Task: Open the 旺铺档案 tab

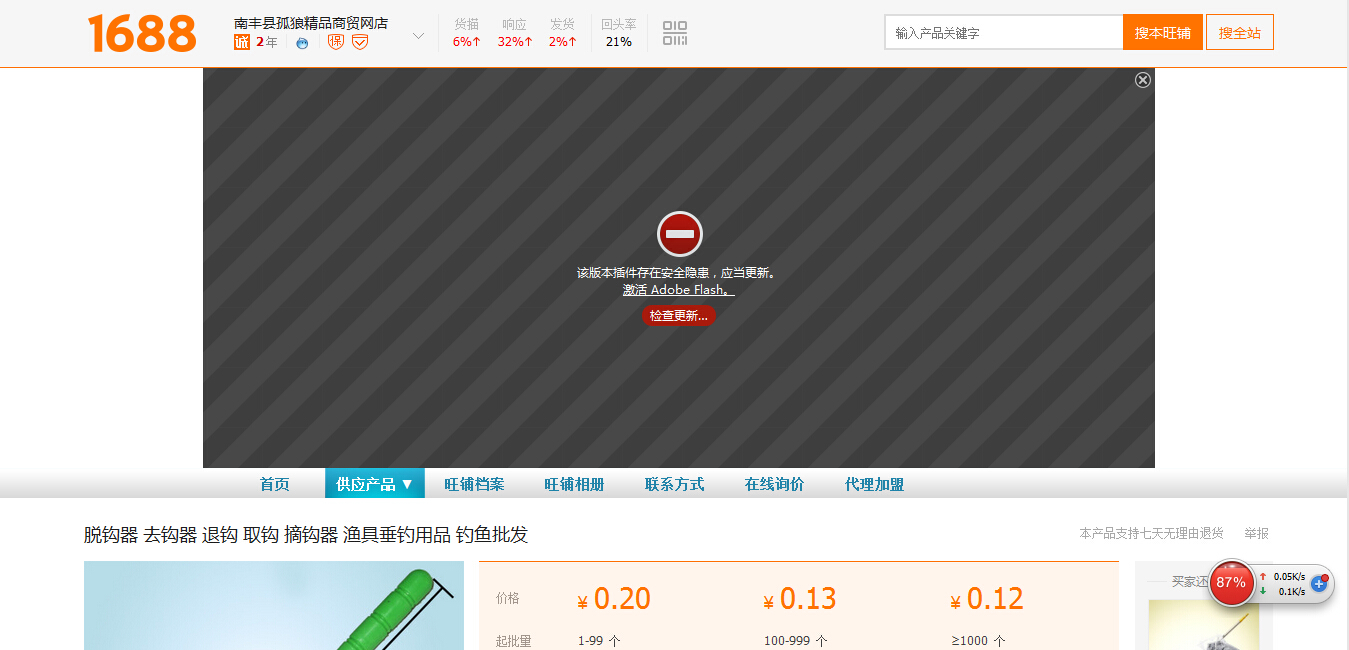Action: (474, 484)
